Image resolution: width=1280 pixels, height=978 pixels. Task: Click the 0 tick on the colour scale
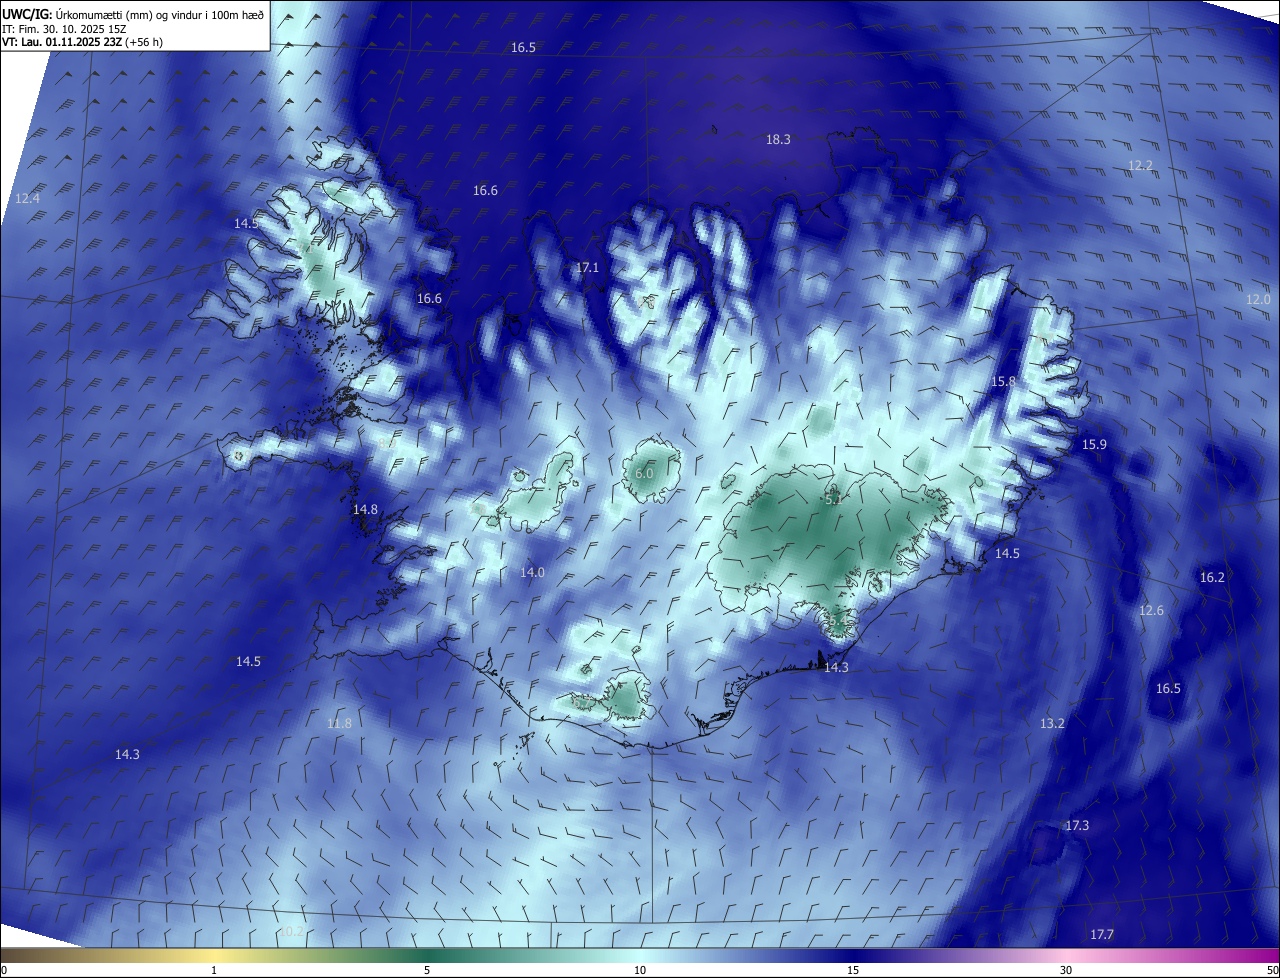tap(4, 970)
